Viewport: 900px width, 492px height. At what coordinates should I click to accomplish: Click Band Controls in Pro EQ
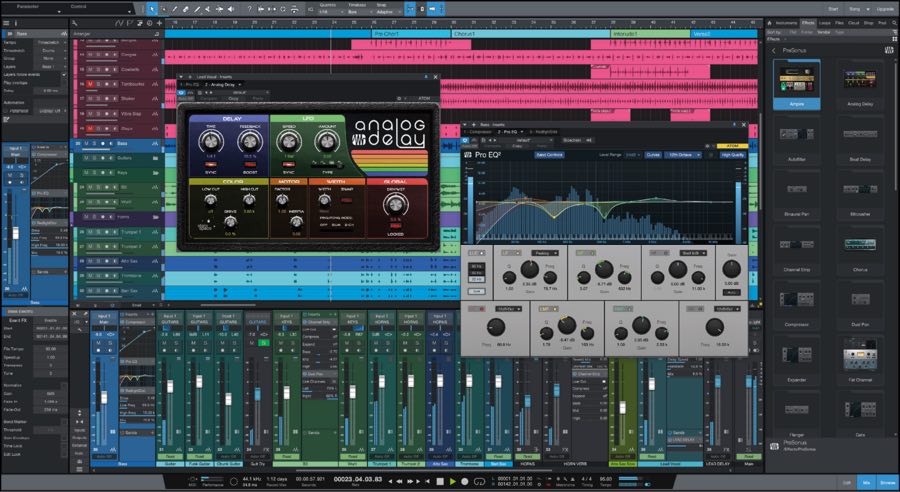(549, 155)
